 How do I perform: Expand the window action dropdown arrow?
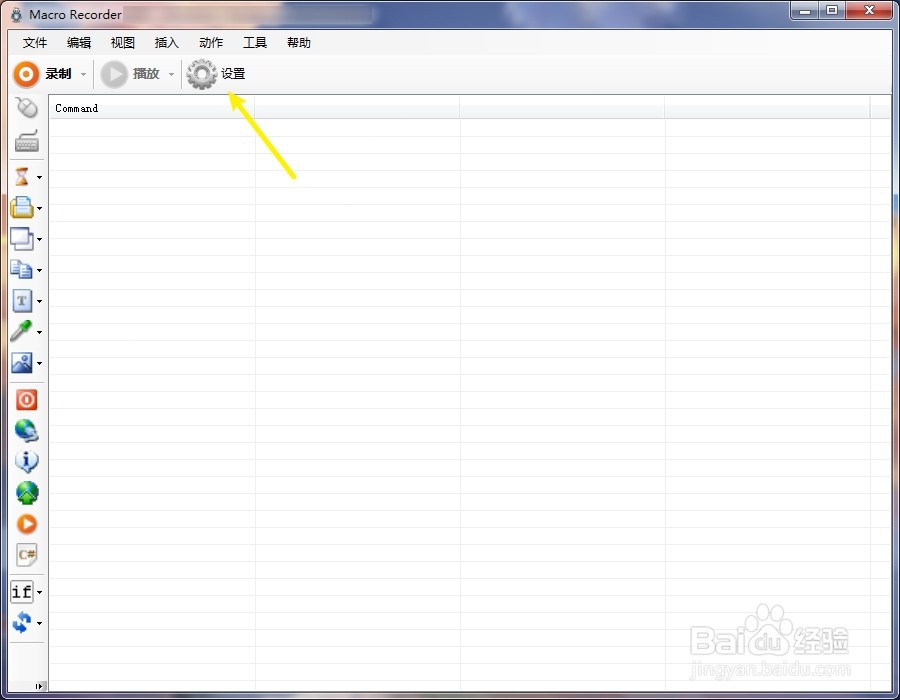(39, 239)
